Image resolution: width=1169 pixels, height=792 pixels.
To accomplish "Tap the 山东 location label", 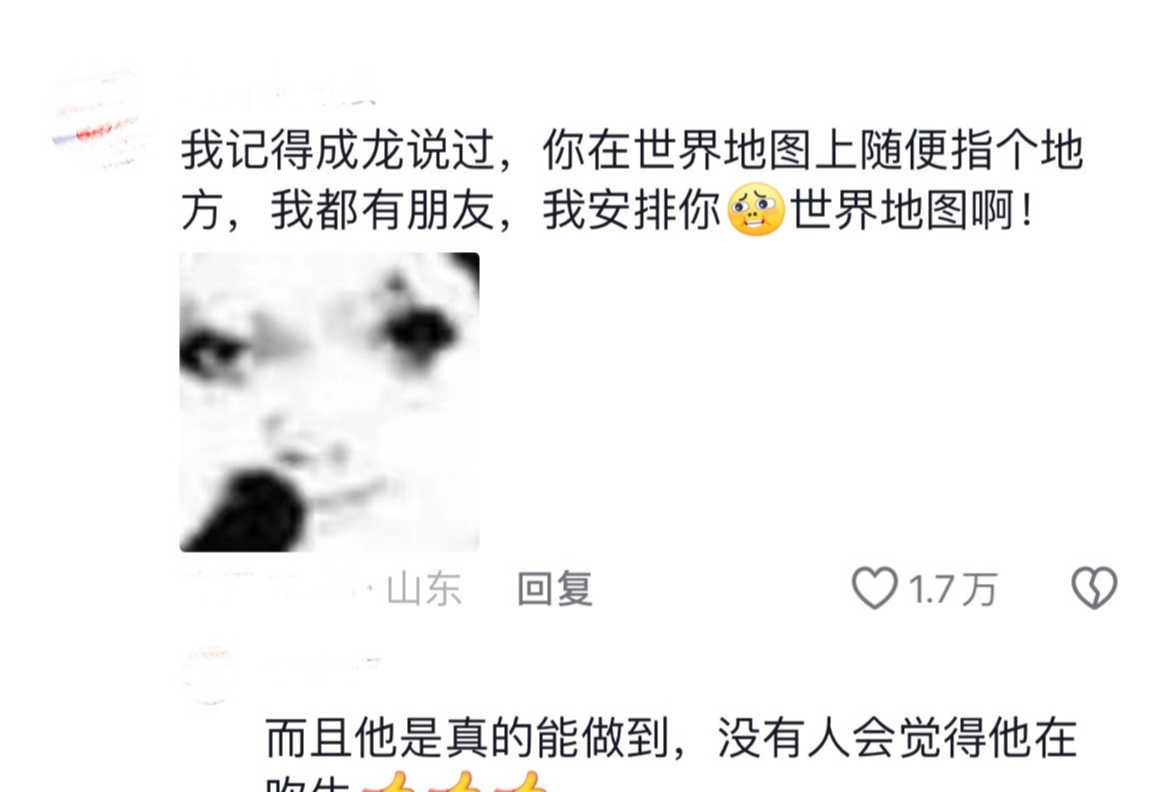I will (x=424, y=589).
